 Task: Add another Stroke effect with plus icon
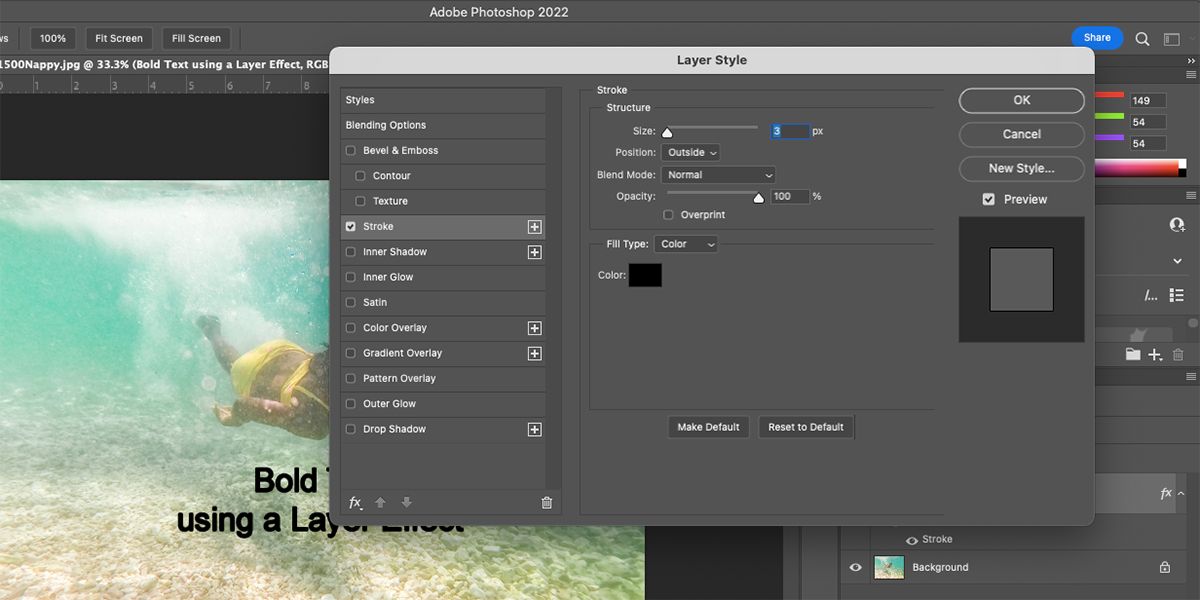tap(534, 227)
